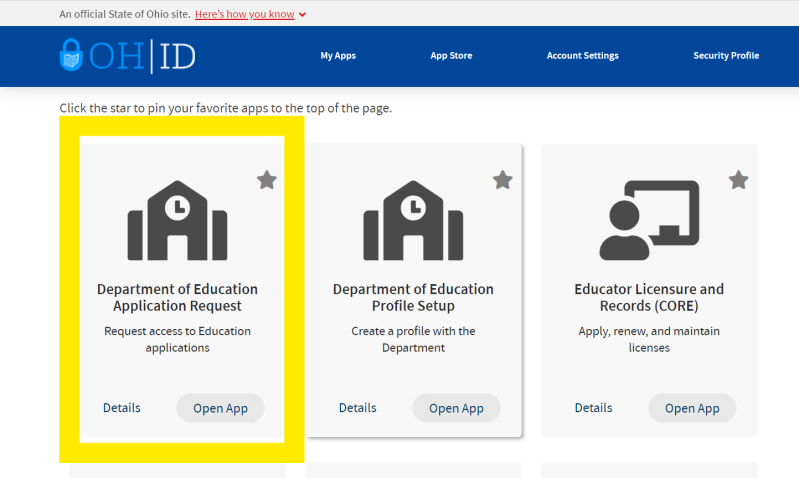Viewport: 799px width, 478px height.
Task: Click the teacher whiteboard icon on CORE card
Action: click(x=649, y=220)
